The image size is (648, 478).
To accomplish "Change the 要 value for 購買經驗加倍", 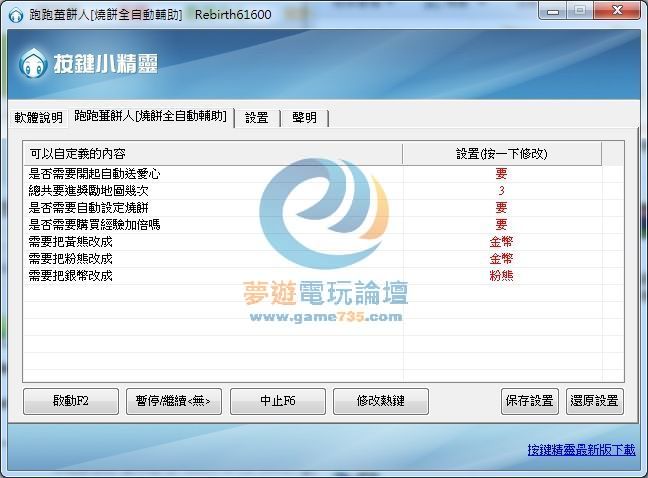I will click(x=501, y=225).
